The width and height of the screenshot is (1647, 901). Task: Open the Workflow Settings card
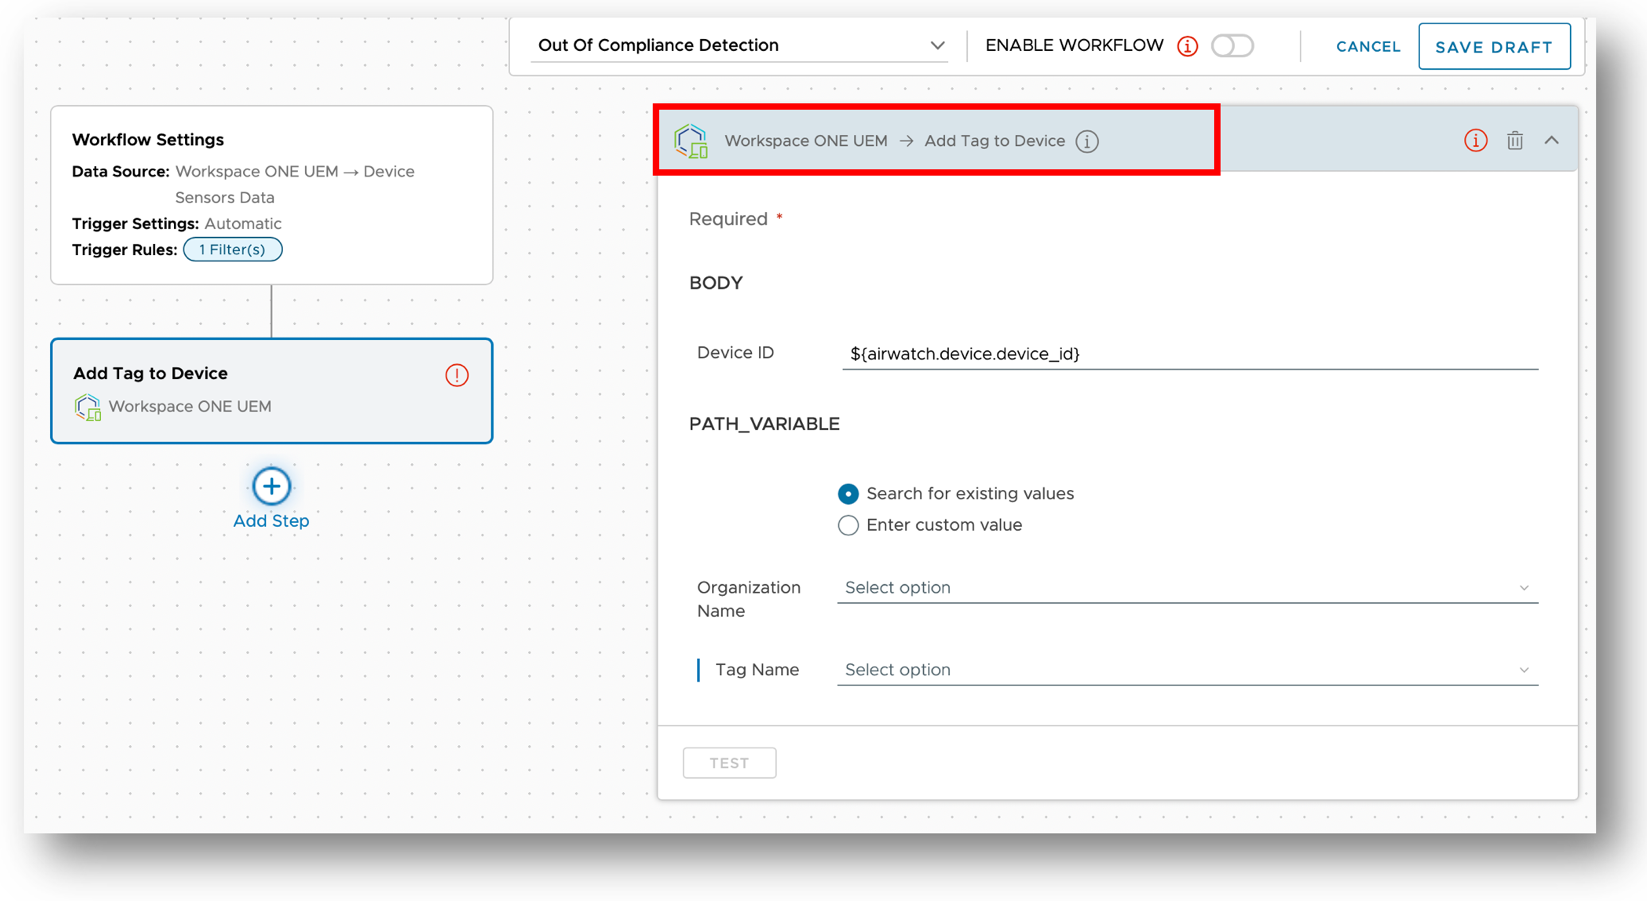271,195
